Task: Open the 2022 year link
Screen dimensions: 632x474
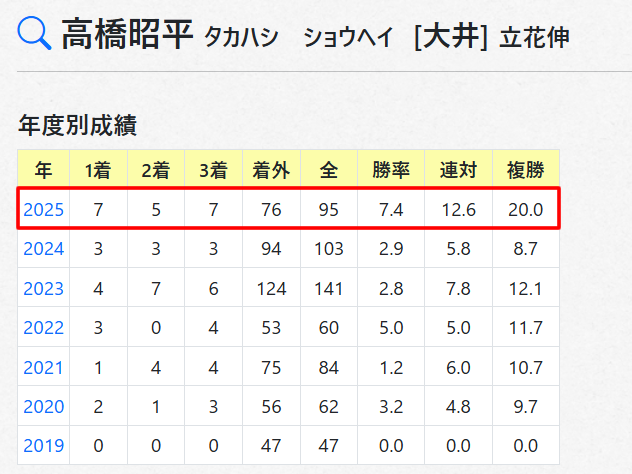Action: [x=44, y=327]
